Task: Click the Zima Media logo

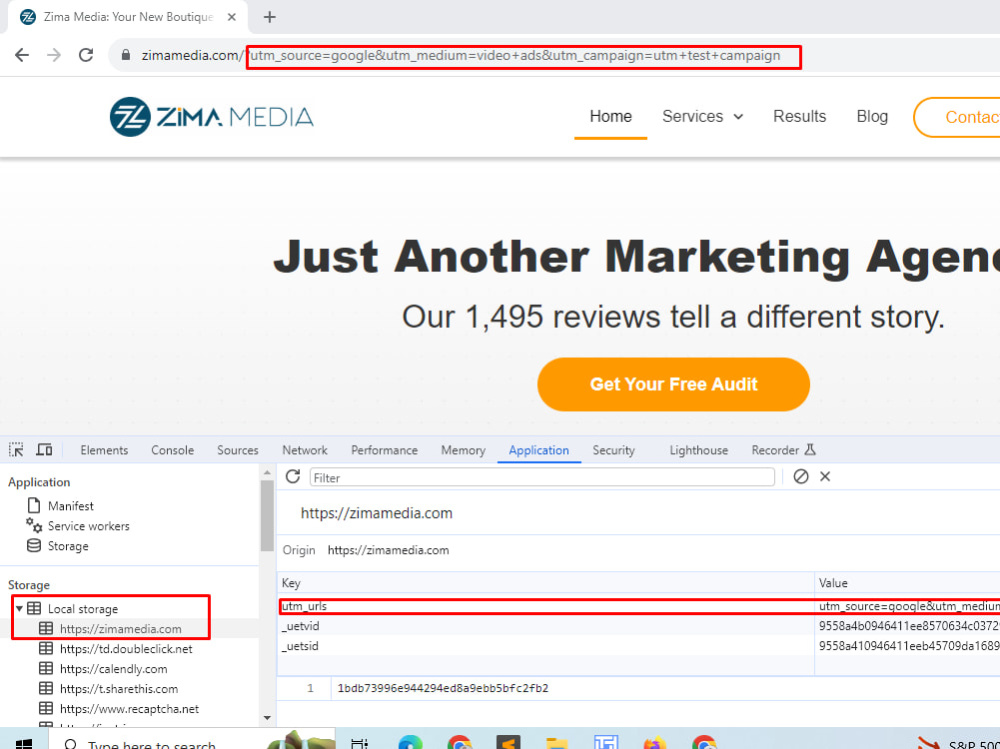Action: click(x=211, y=117)
